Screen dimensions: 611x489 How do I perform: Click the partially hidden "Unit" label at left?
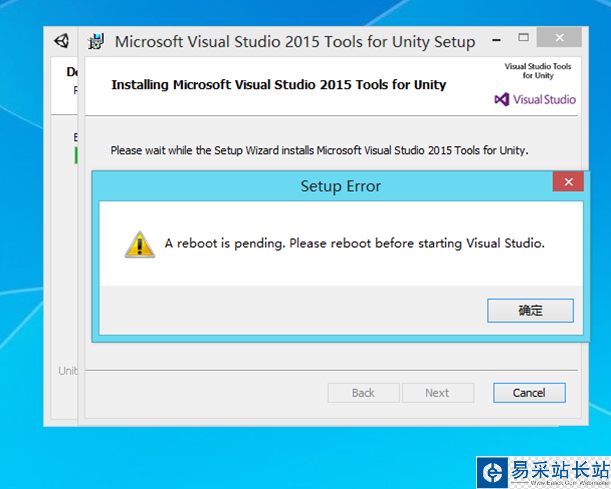pyautogui.click(x=67, y=371)
